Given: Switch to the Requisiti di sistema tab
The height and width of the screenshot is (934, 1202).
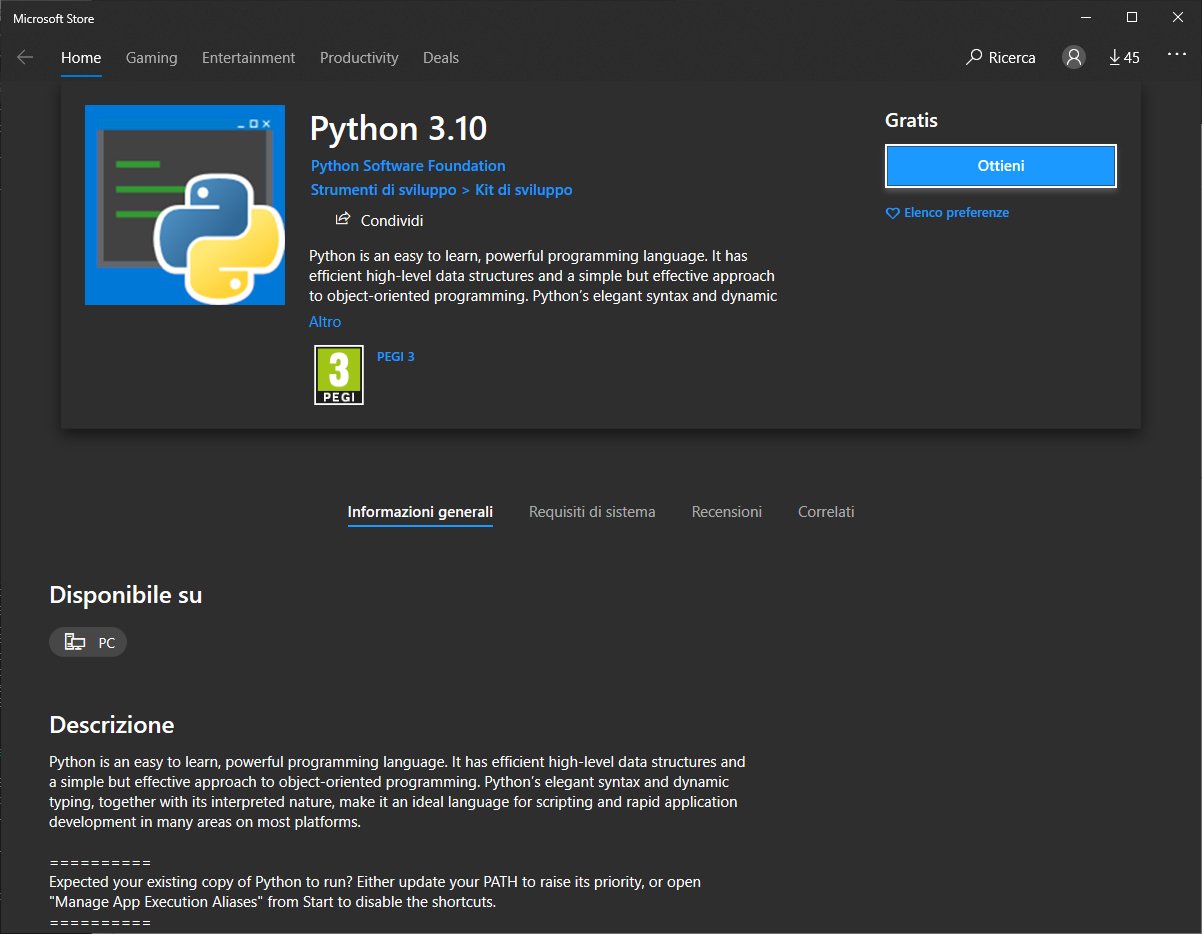Looking at the screenshot, I should 592,511.
